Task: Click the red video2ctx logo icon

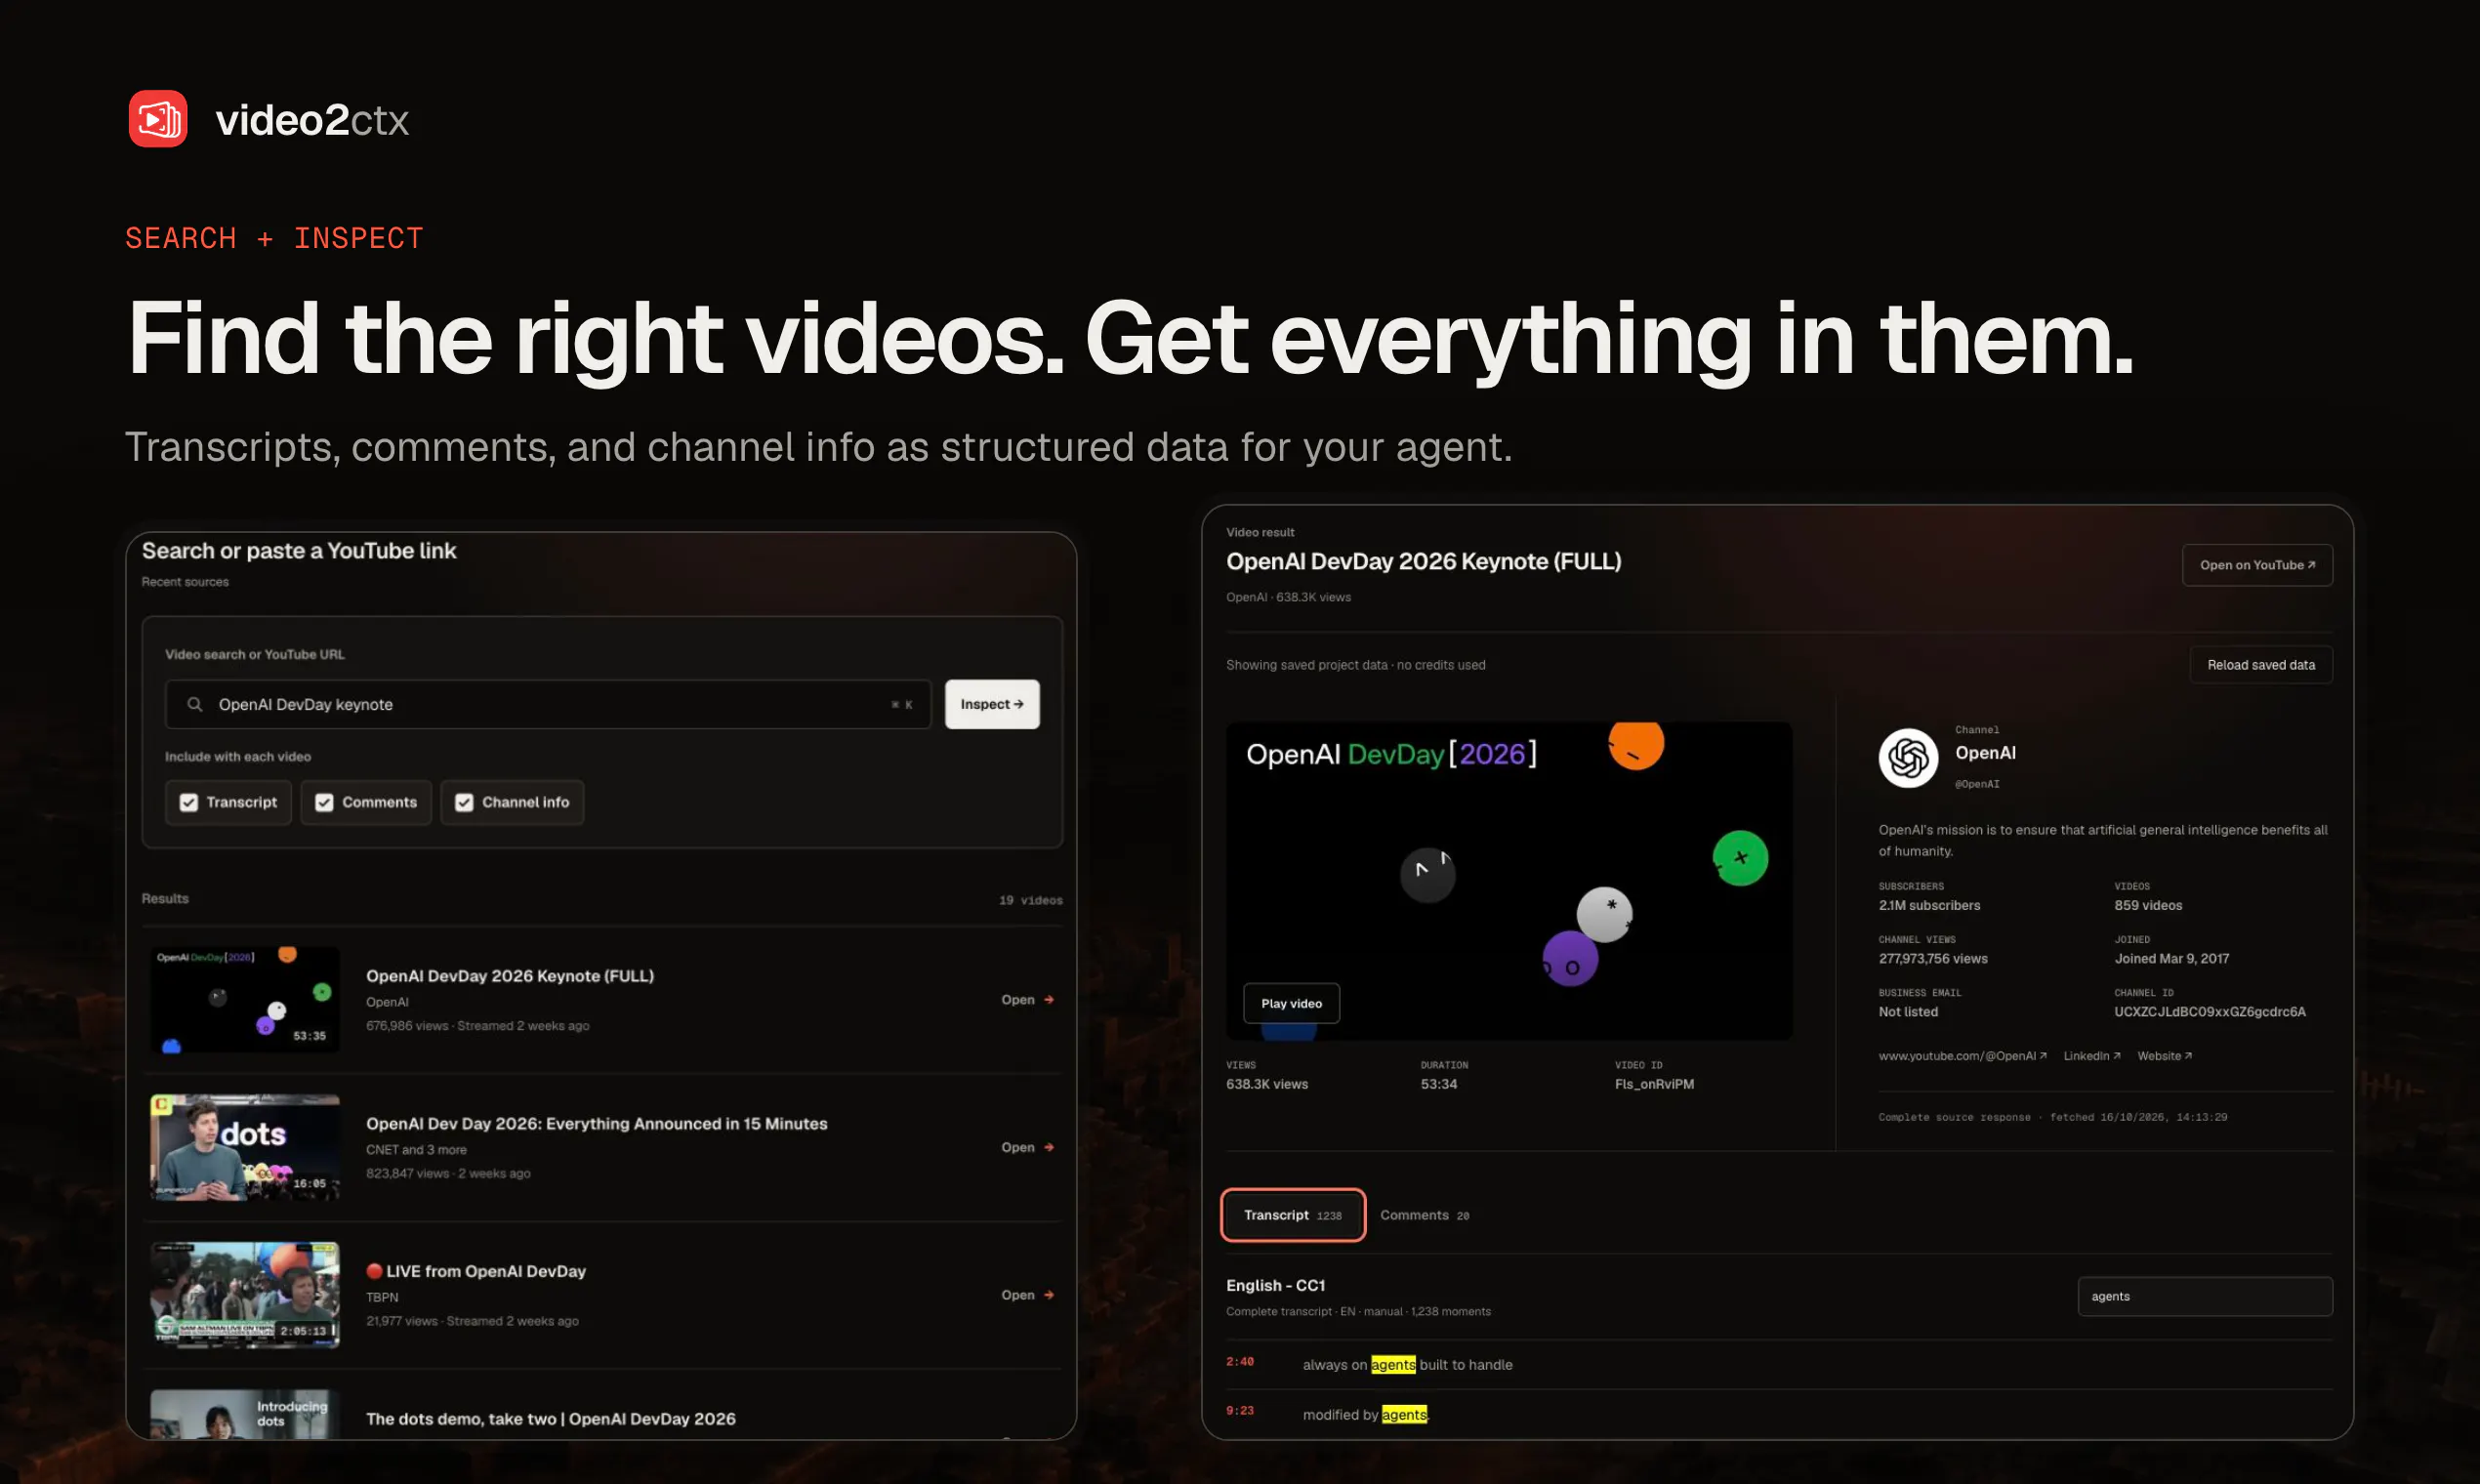Action: pos(158,119)
